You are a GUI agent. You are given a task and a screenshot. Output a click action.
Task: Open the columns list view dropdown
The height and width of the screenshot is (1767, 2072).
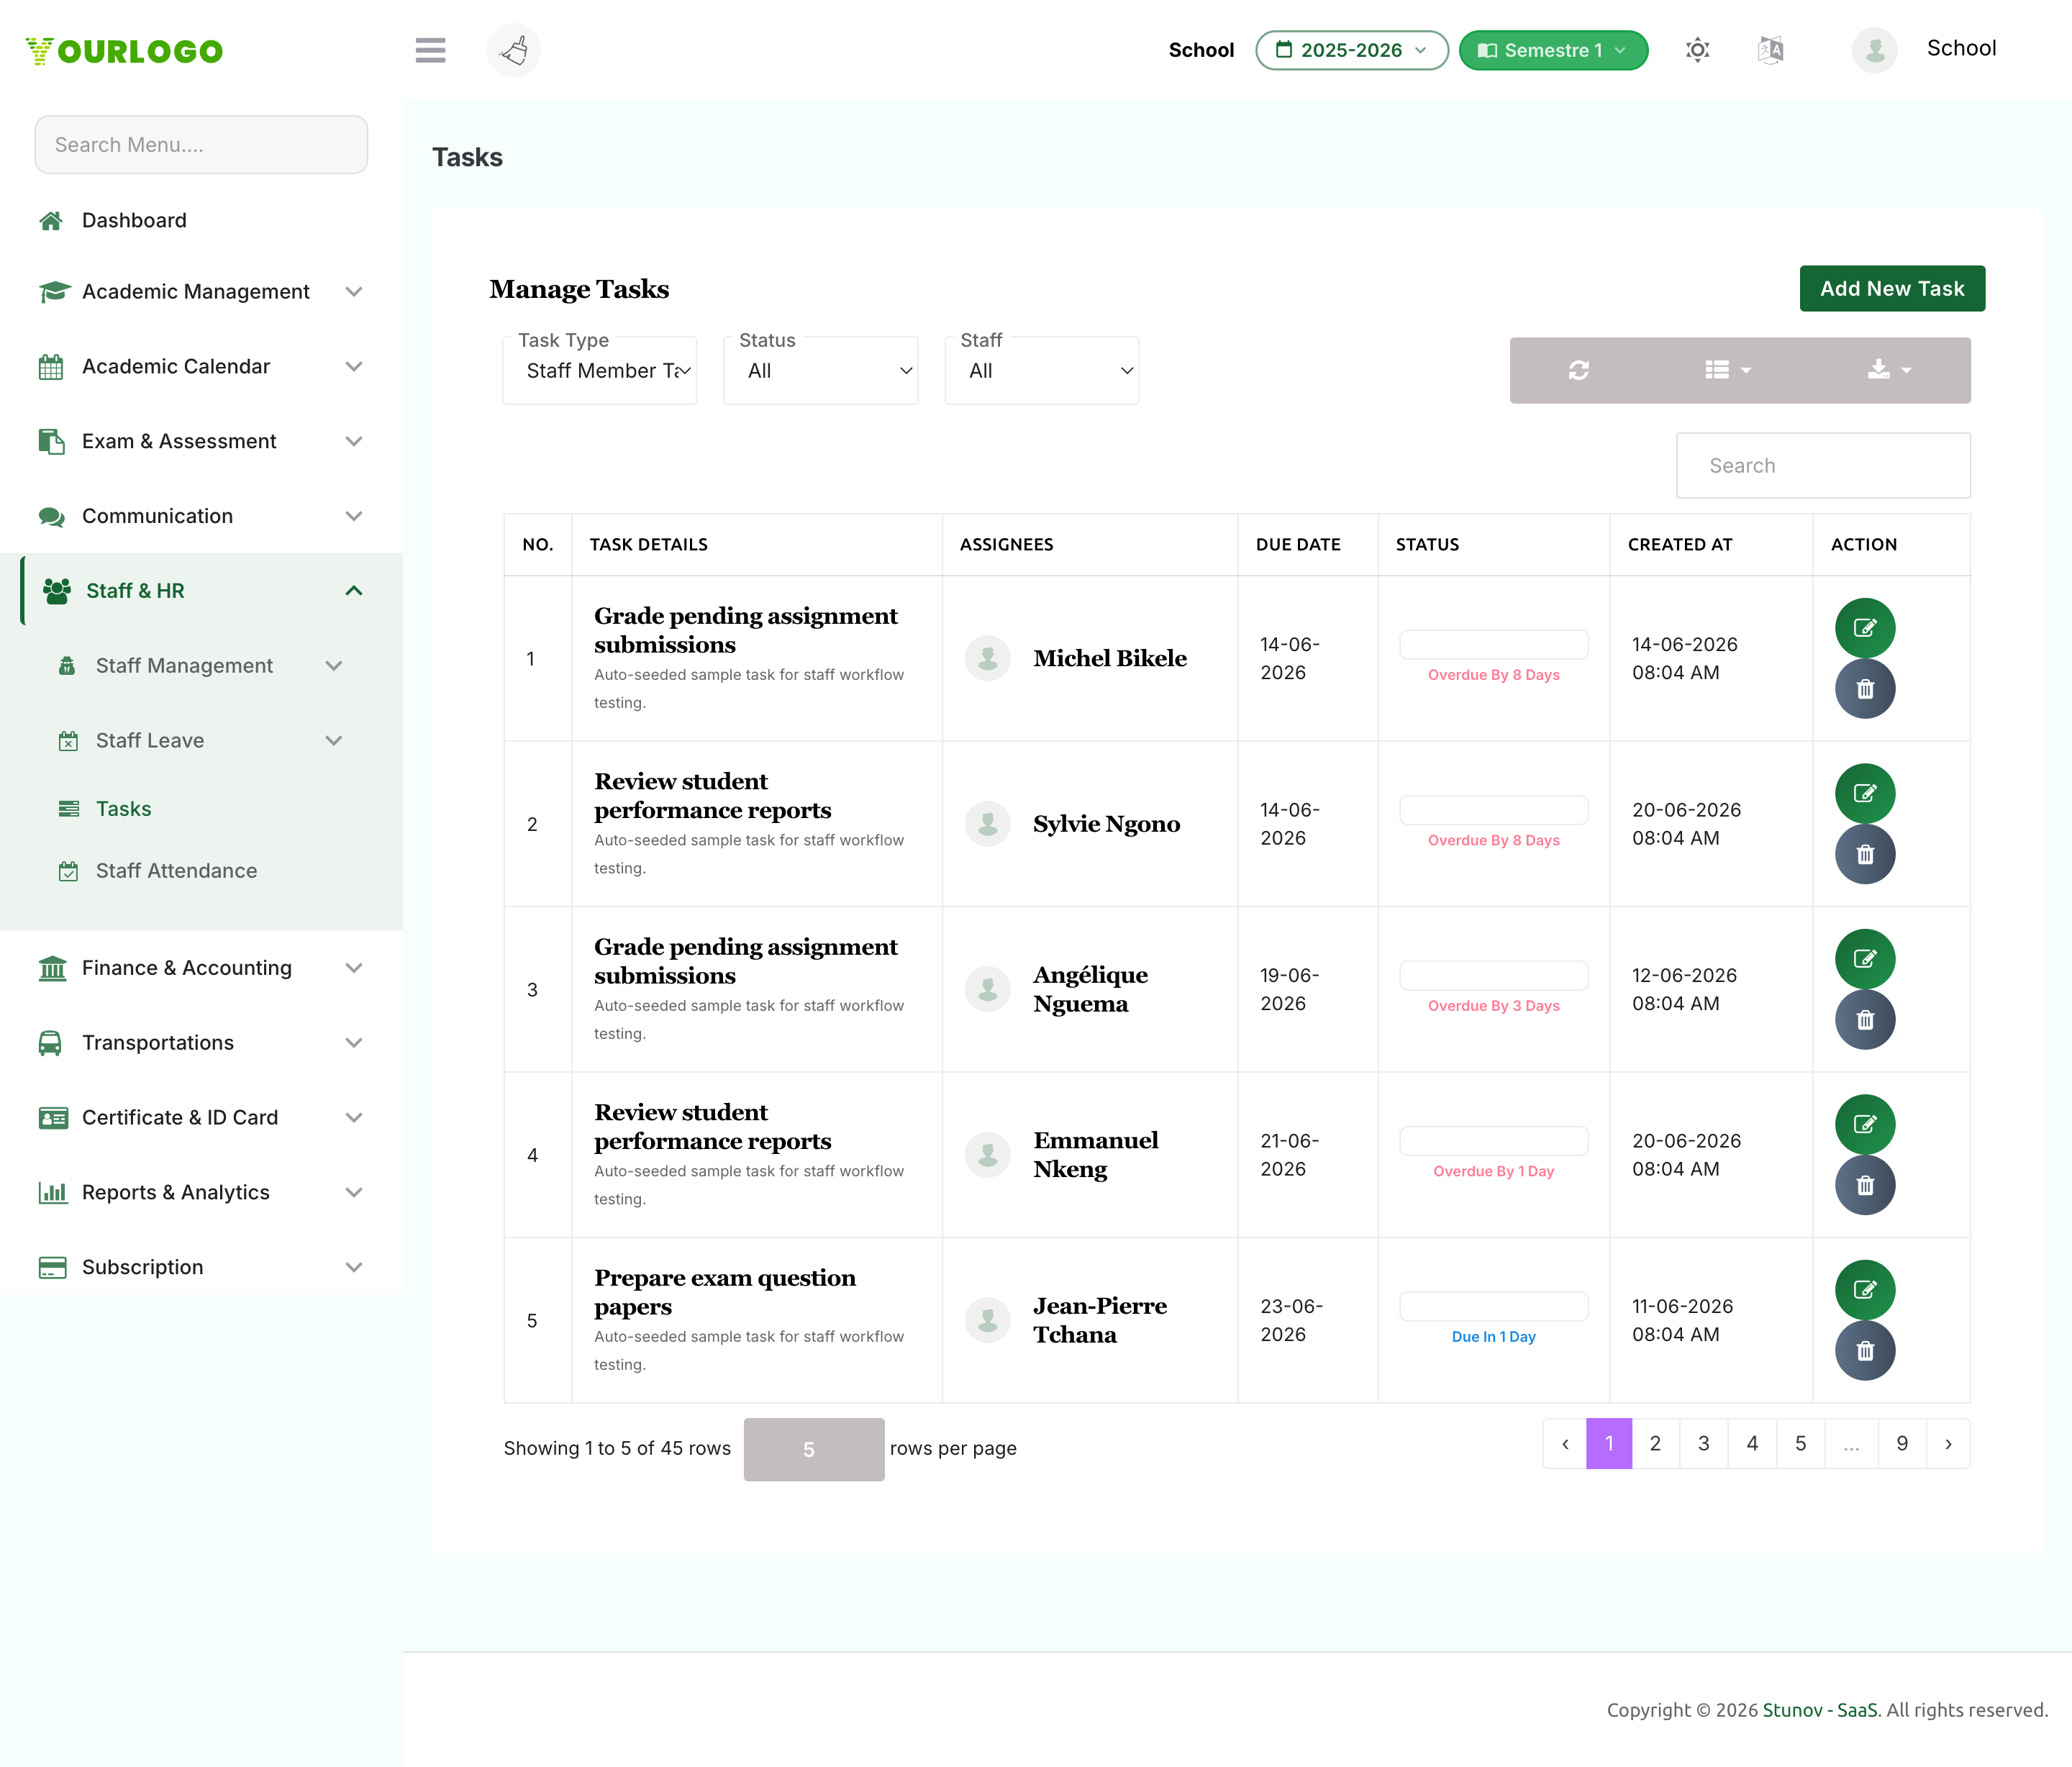[1727, 370]
